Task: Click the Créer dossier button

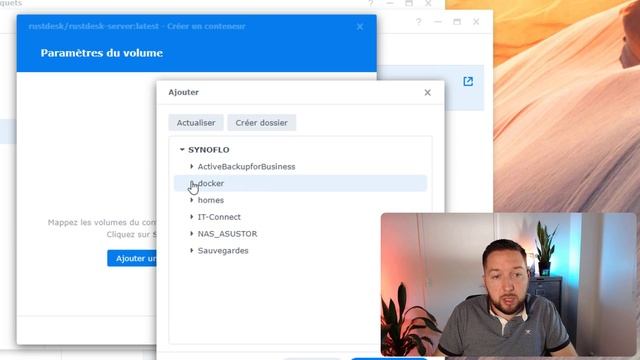Action: click(x=261, y=123)
